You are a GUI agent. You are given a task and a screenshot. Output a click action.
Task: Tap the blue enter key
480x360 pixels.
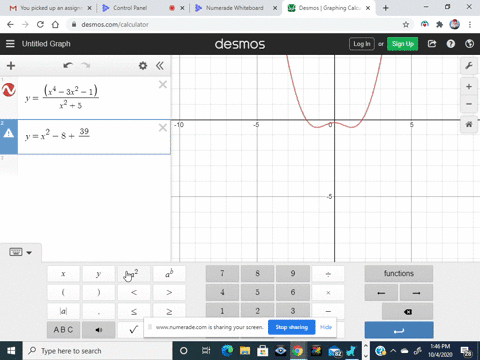399,330
